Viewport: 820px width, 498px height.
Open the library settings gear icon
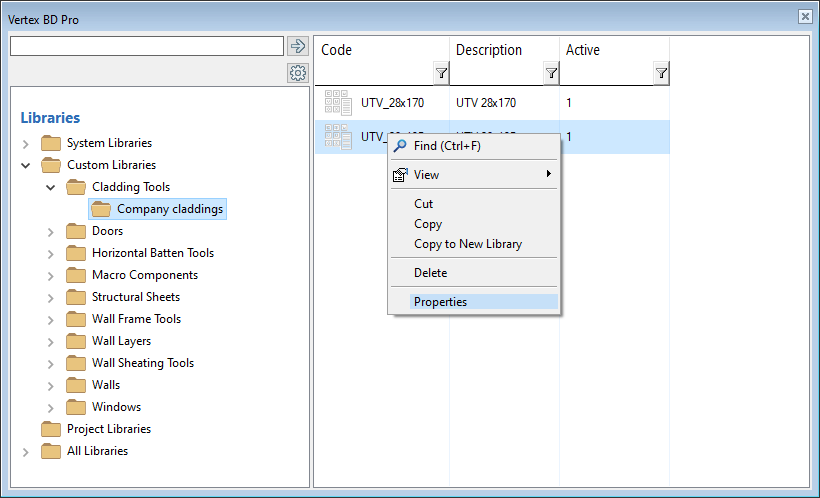[x=297, y=73]
